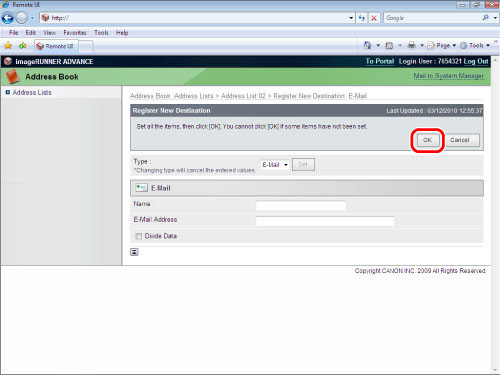The width and height of the screenshot is (500, 375).
Task: Click the return-to-top icon below form
Action: (134, 252)
